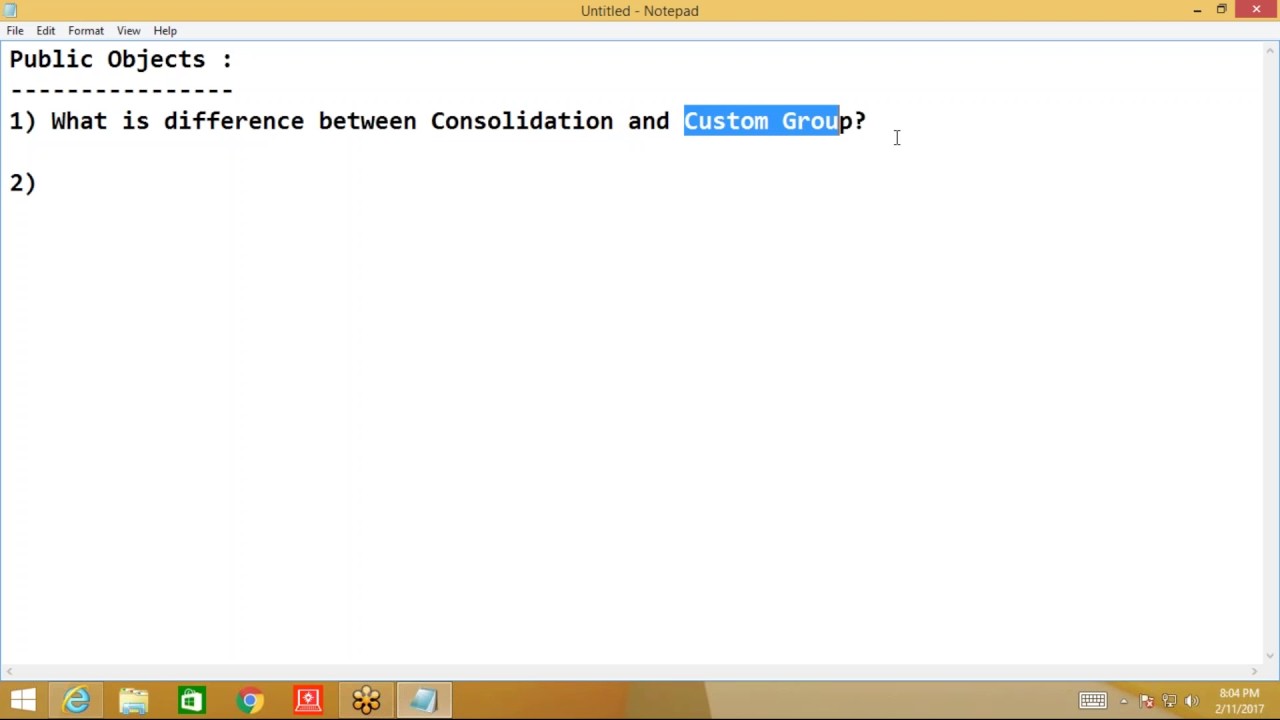The width and height of the screenshot is (1280, 720).
Task: Close the Notepad window
Action: pos(1256,10)
